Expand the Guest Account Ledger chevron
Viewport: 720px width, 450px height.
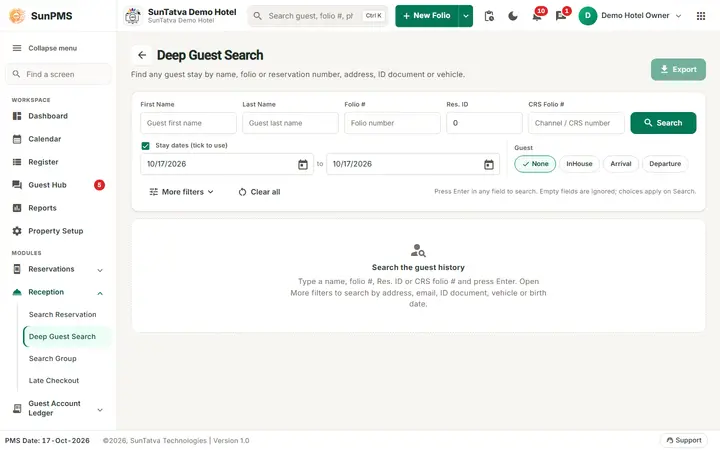(x=100, y=410)
